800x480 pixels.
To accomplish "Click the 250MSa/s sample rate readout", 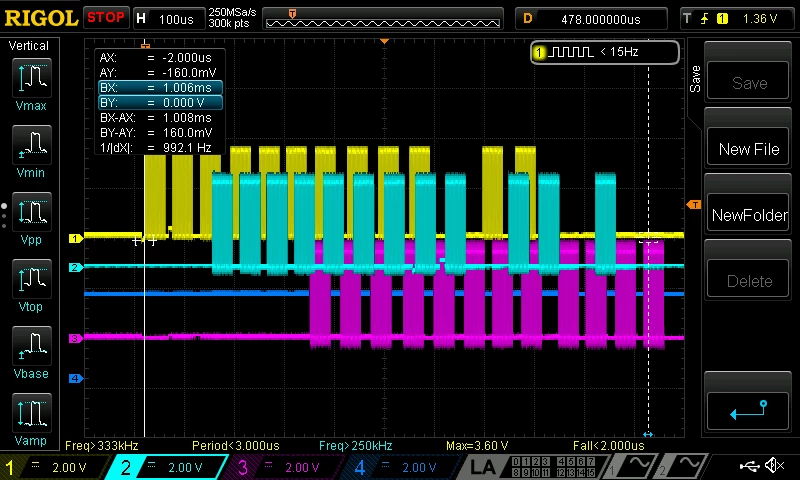I will [232, 12].
